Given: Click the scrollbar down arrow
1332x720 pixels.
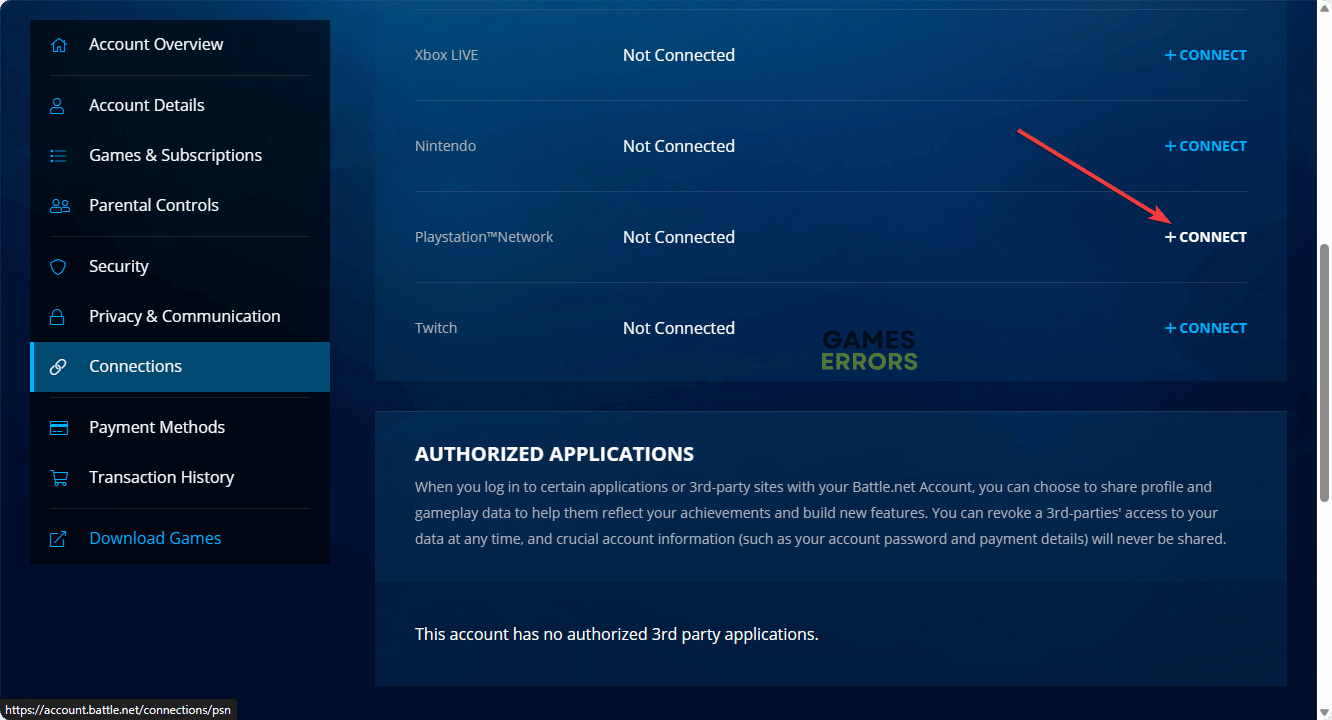Looking at the screenshot, I should [1323, 712].
